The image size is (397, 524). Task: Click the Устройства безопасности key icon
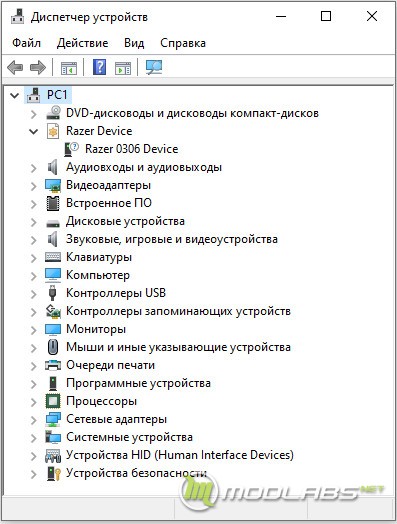(53, 473)
